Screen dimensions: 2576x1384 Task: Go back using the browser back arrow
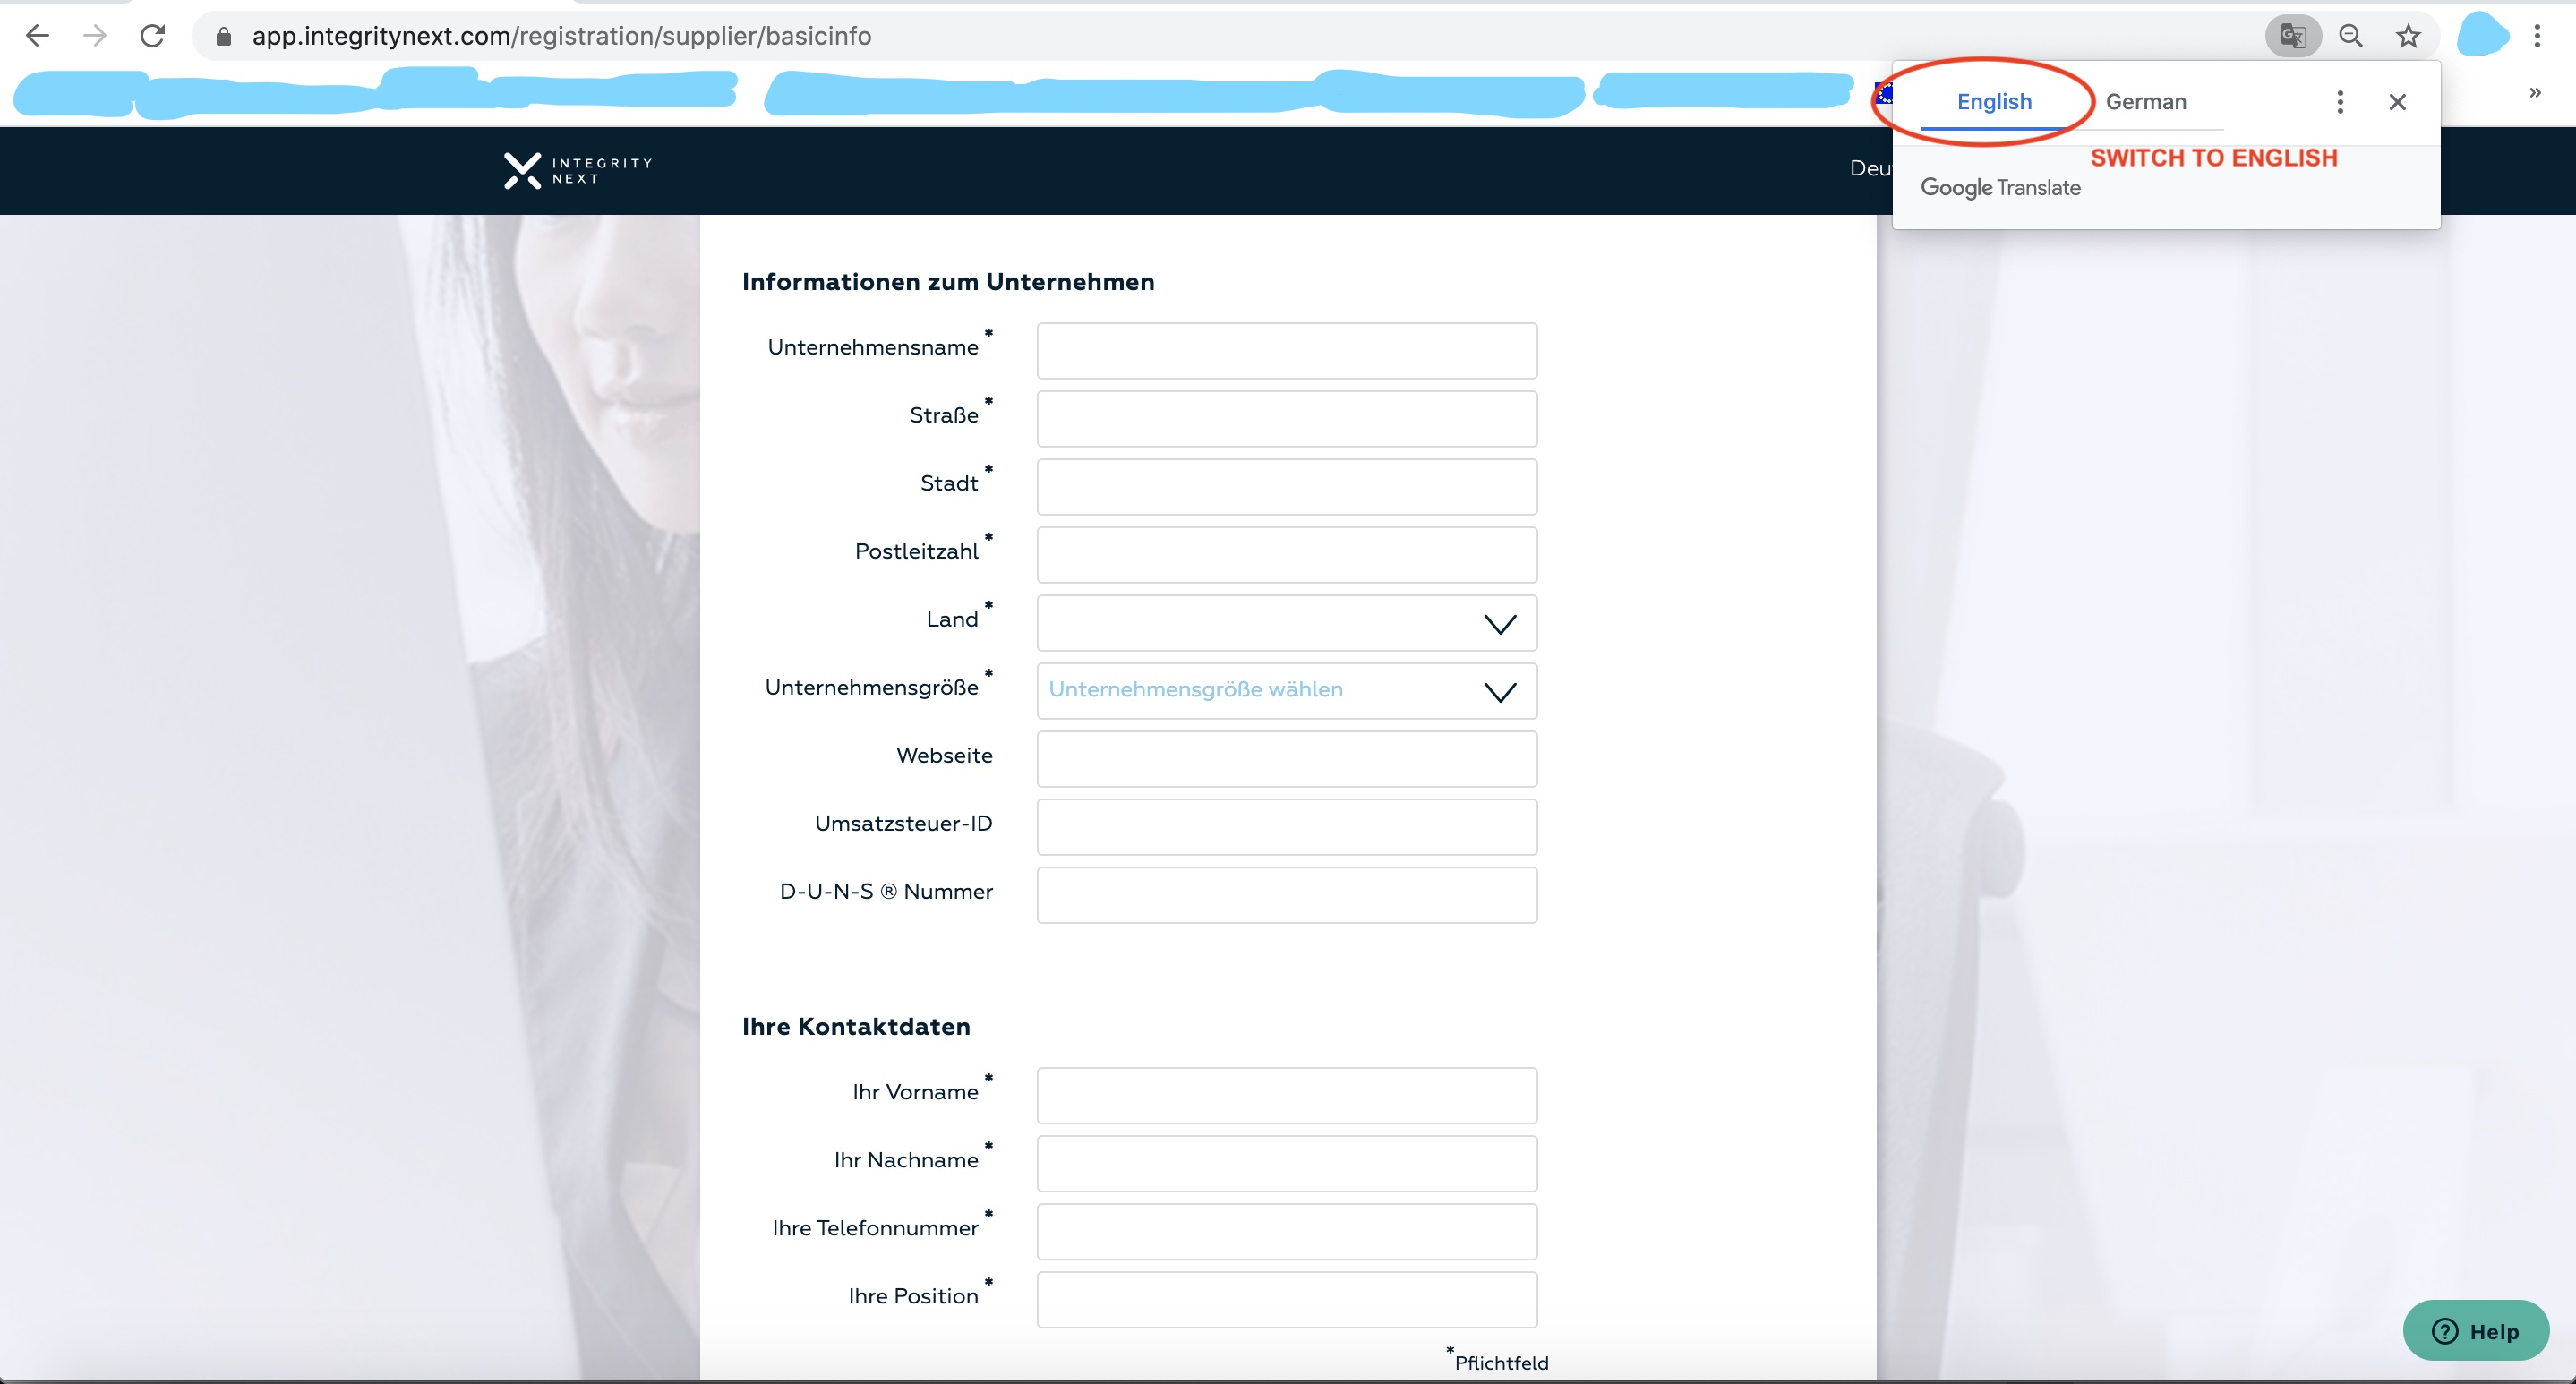[37, 37]
